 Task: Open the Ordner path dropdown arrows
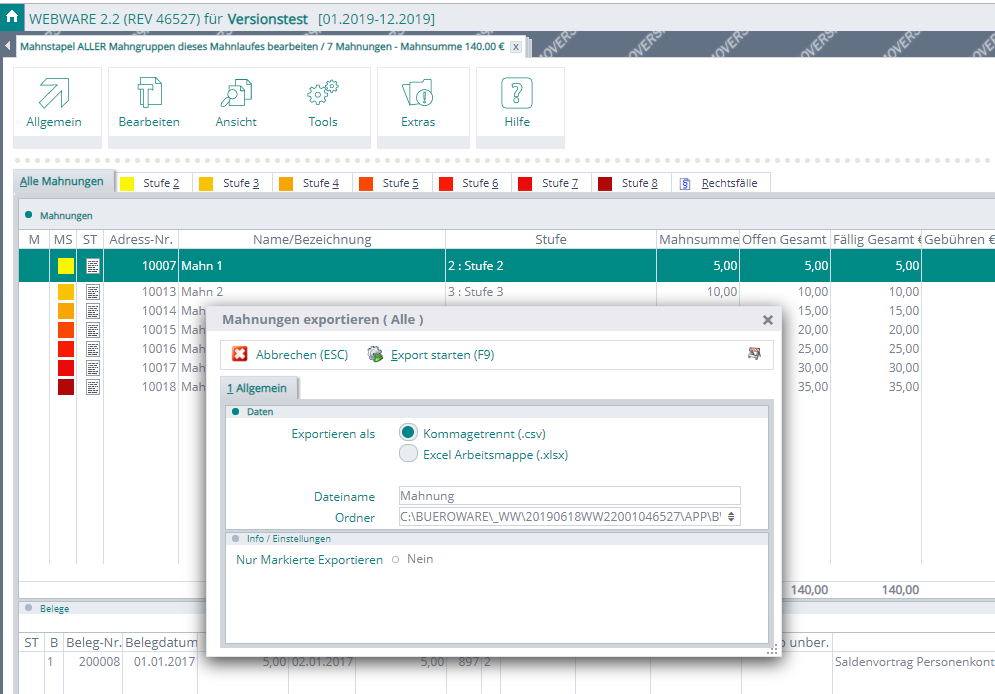pyautogui.click(x=732, y=517)
